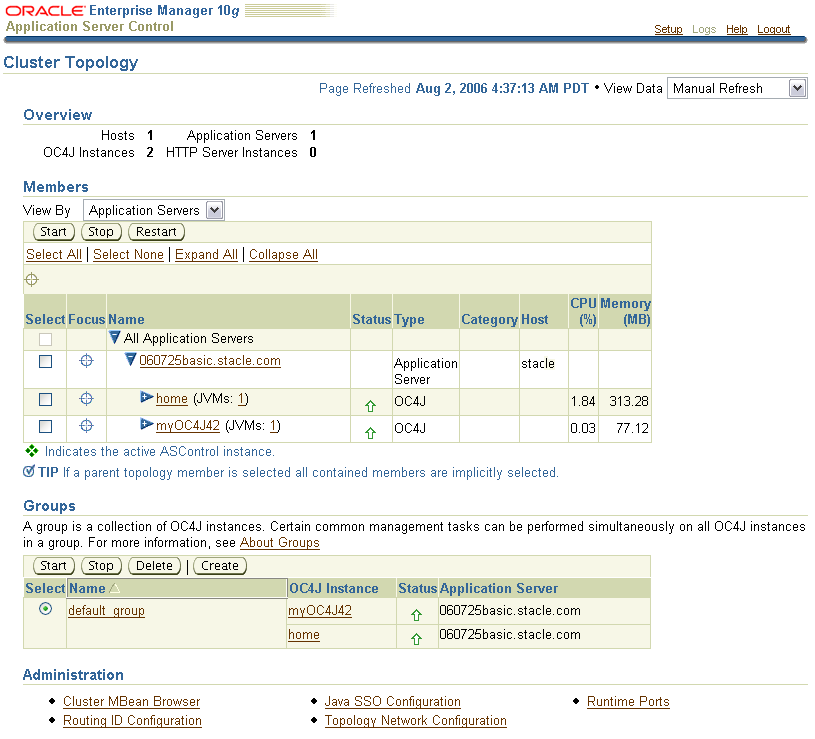
Task: Check the myOC4J42 instance select box
Action: tap(46, 427)
